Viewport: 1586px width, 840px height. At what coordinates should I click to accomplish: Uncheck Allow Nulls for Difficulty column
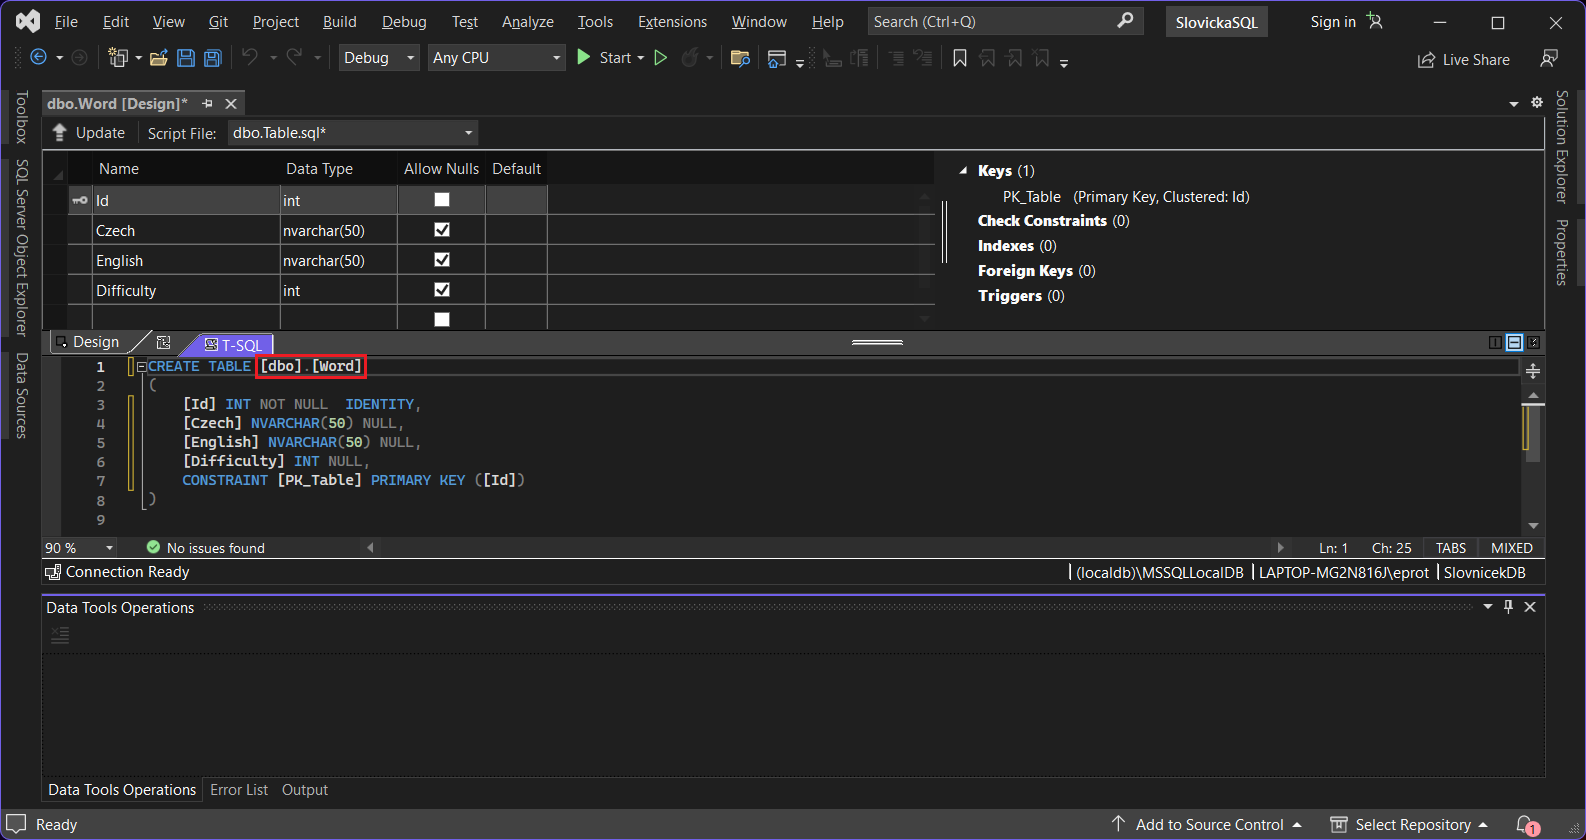[442, 290]
